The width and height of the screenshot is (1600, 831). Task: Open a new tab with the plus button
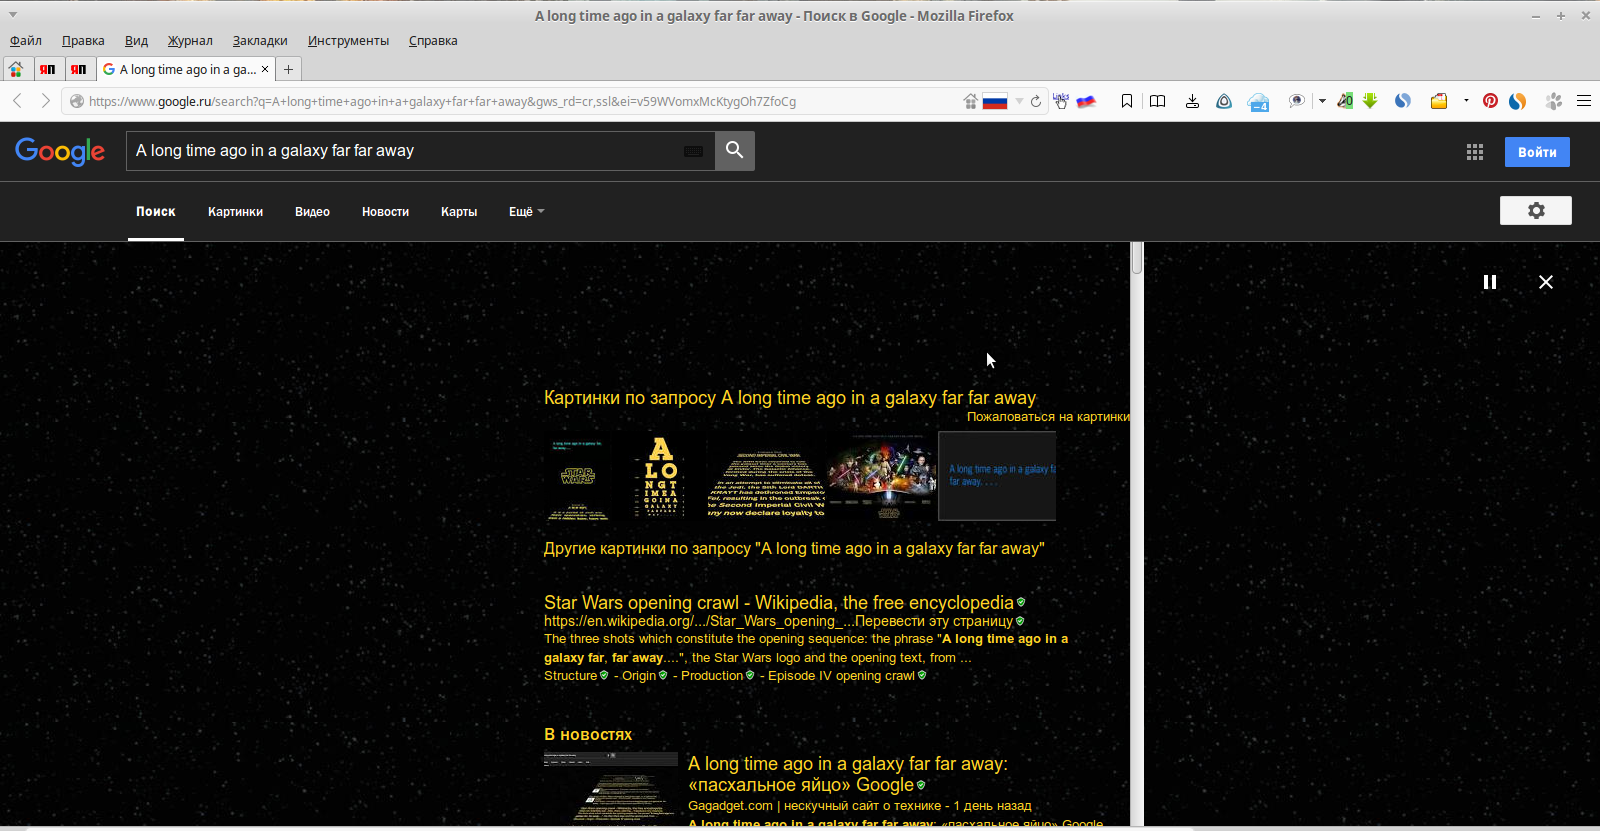(288, 69)
